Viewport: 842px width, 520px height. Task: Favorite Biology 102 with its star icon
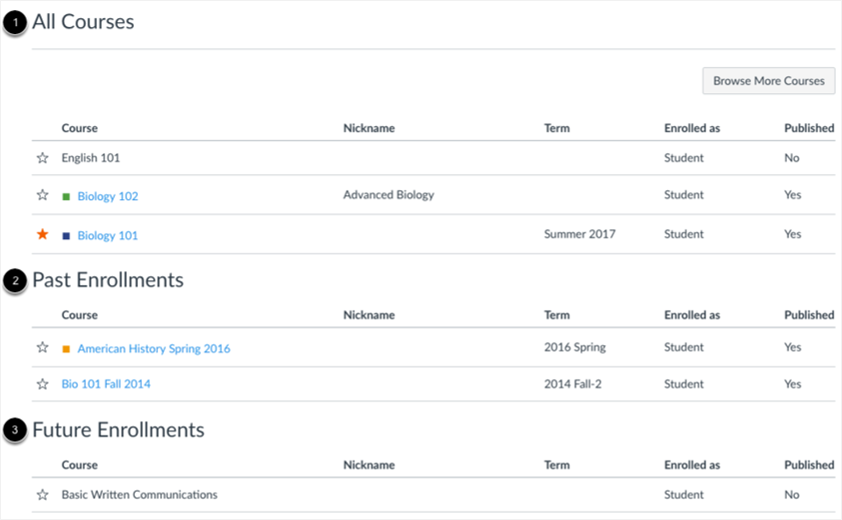(x=42, y=196)
